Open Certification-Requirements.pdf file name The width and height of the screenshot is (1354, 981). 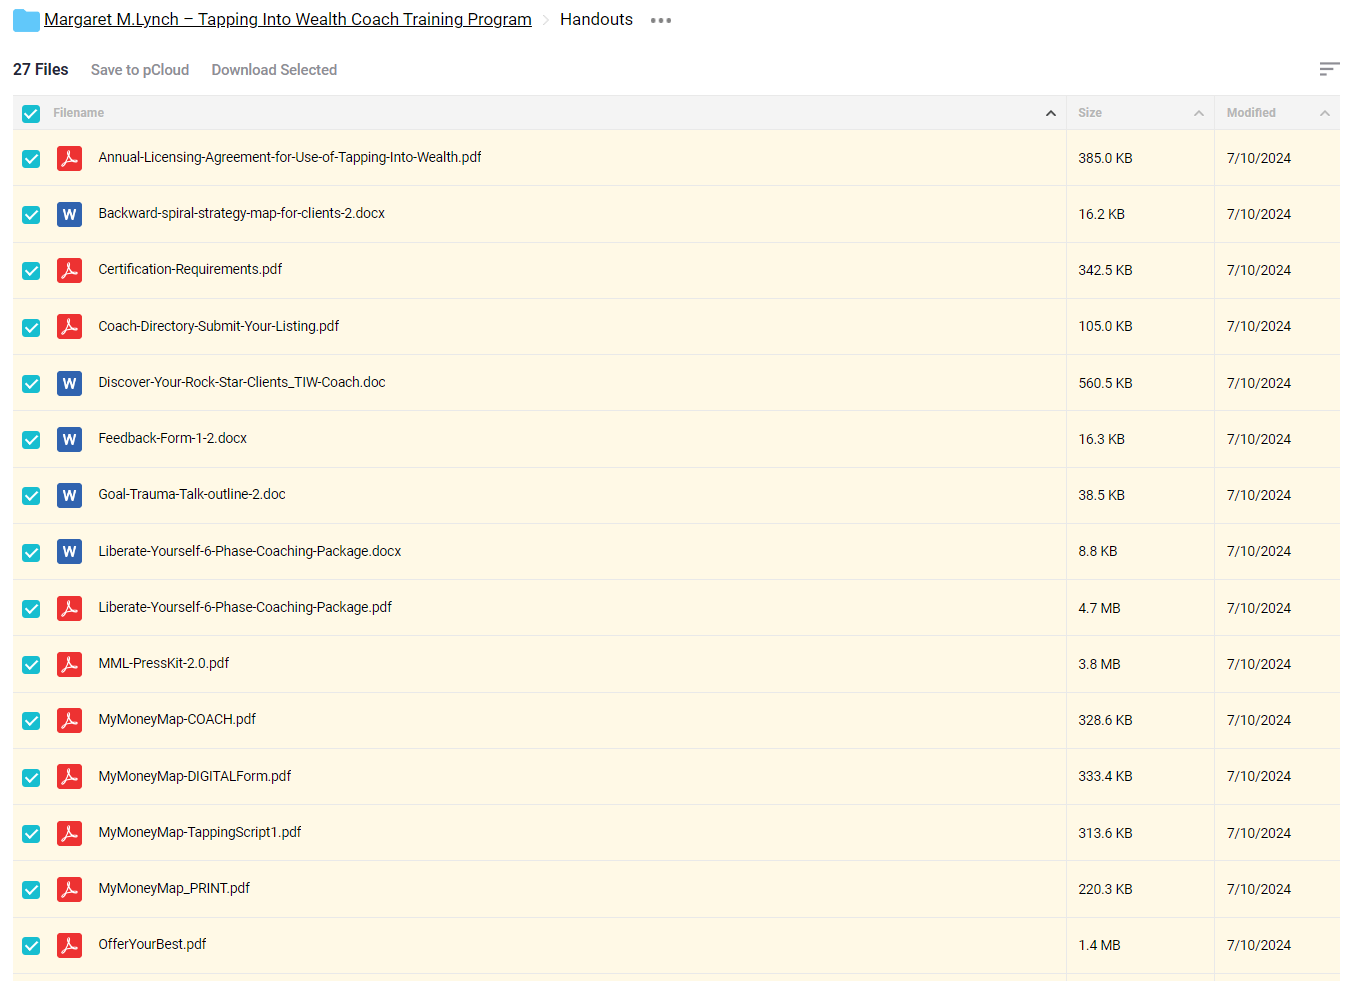[x=190, y=269]
